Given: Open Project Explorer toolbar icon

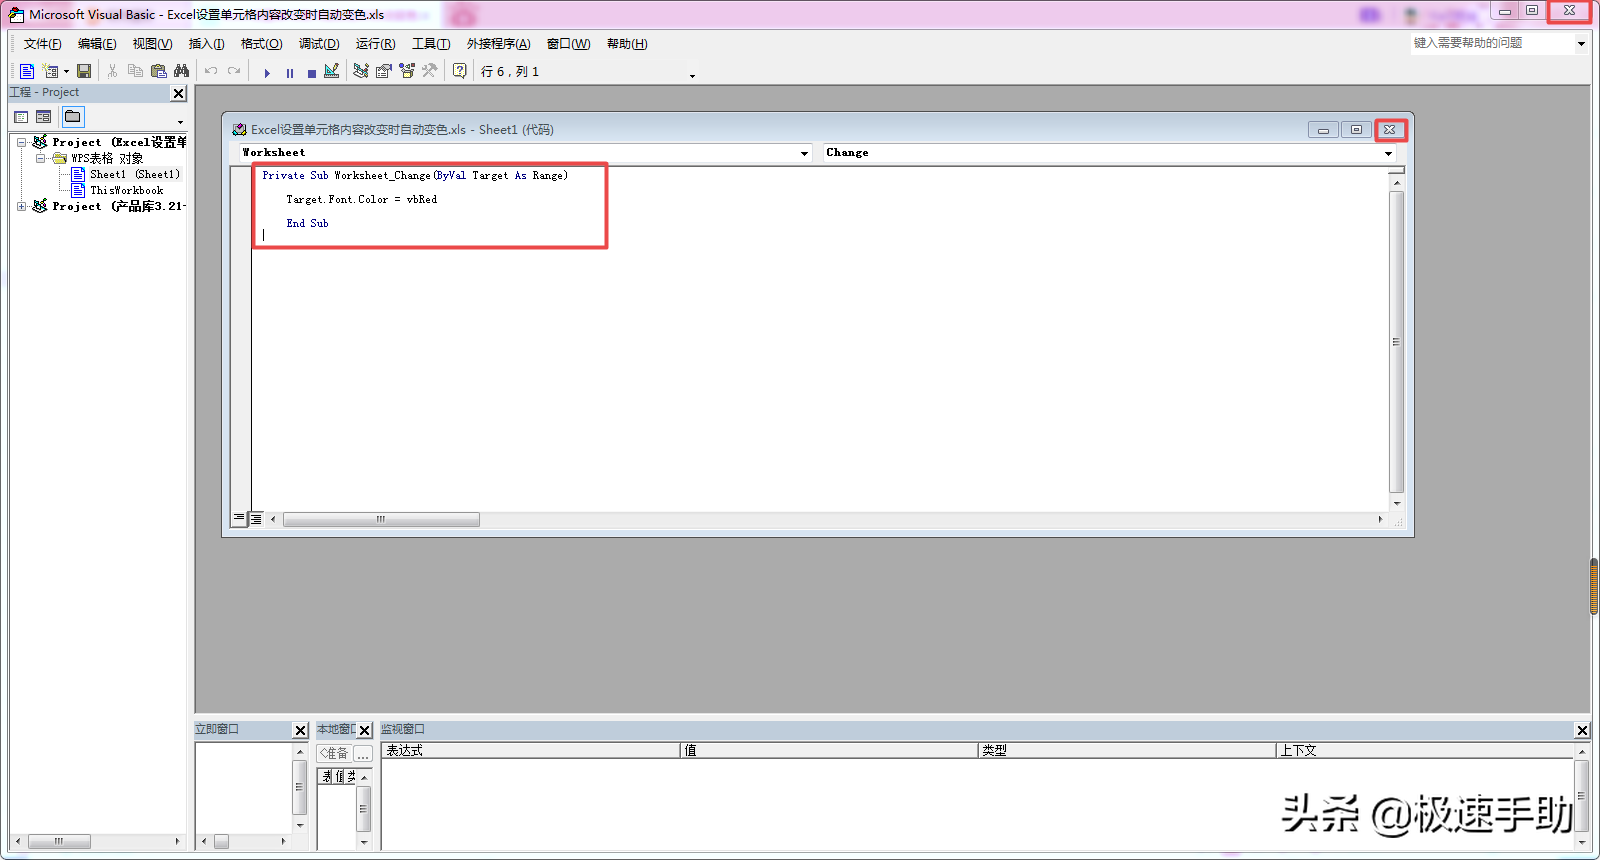Looking at the screenshot, I should point(361,71).
